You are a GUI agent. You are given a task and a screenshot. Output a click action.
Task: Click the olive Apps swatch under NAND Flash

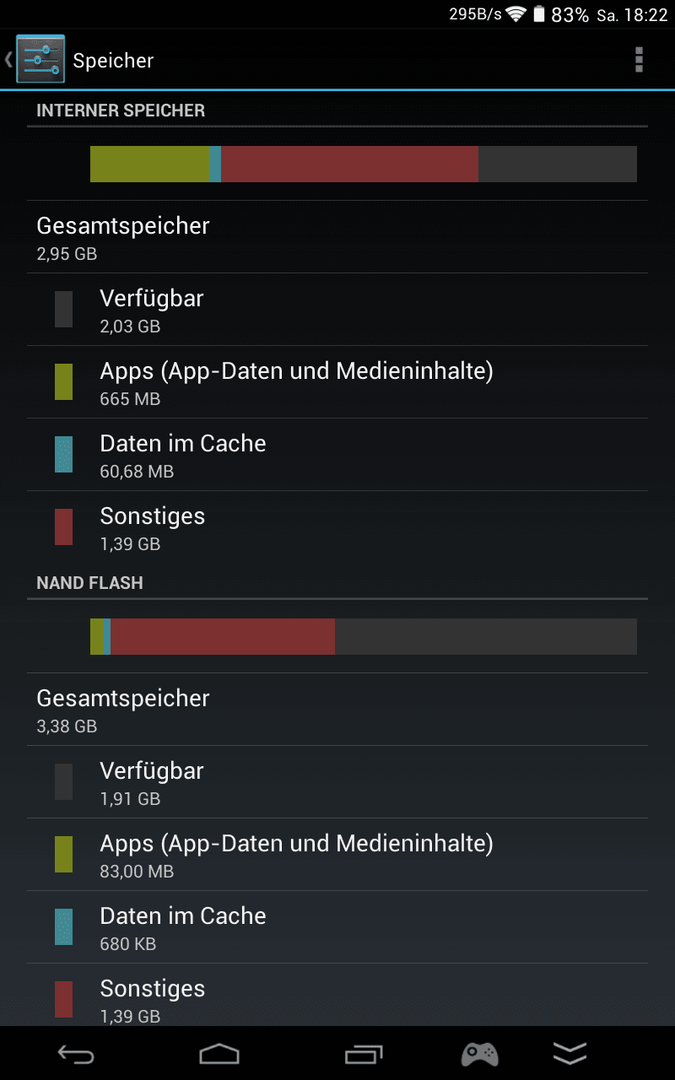click(x=63, y=854)
